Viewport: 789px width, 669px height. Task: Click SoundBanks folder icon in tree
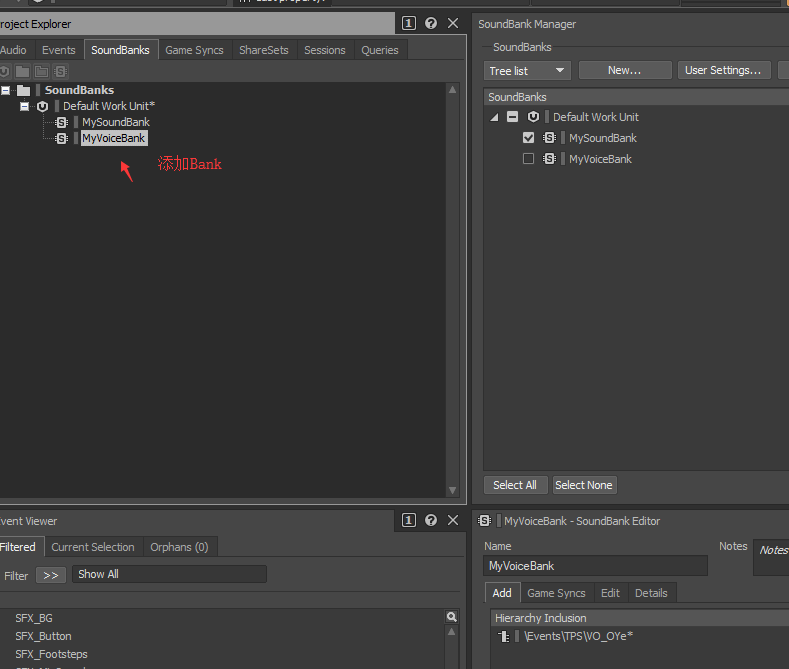coord(23,91)
